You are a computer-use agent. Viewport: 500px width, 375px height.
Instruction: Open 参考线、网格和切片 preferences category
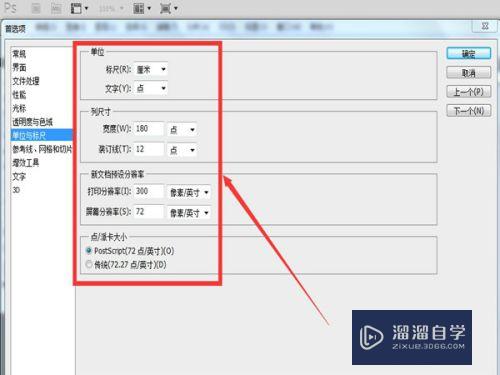click(41, 149)
